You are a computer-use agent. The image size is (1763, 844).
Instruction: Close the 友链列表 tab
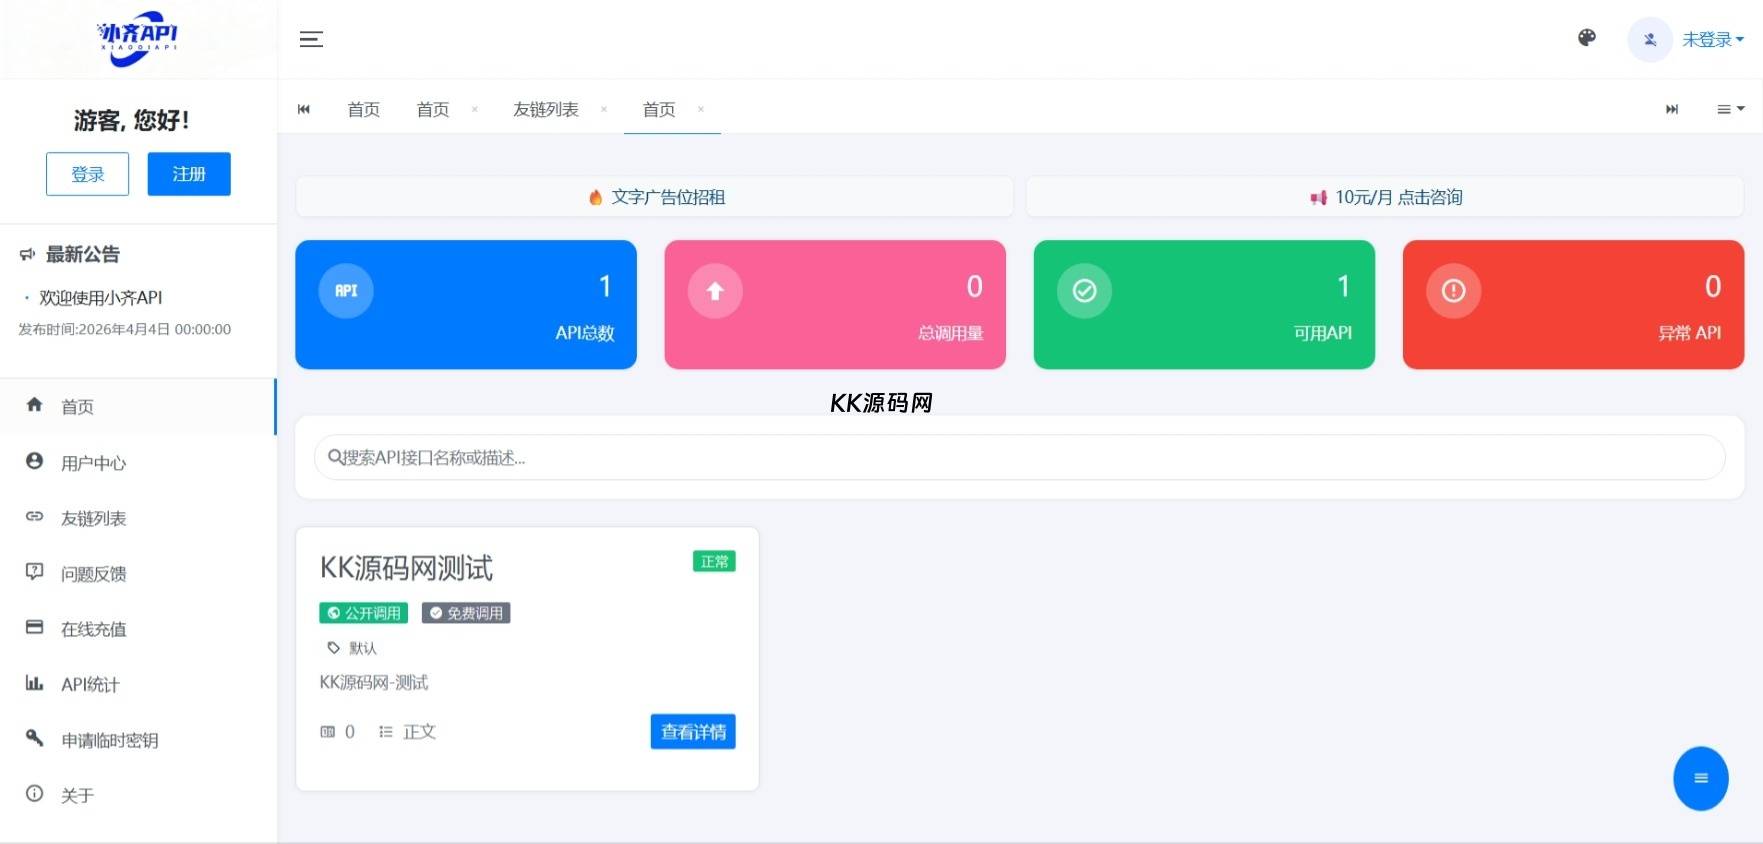[604, 109]
